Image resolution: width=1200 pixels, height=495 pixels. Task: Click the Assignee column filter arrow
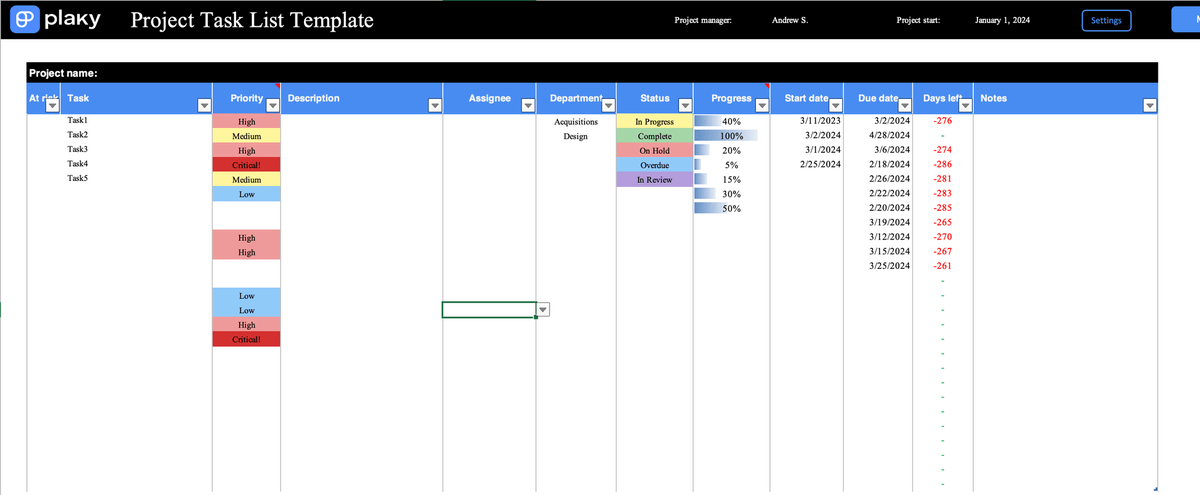click(528, 105)
